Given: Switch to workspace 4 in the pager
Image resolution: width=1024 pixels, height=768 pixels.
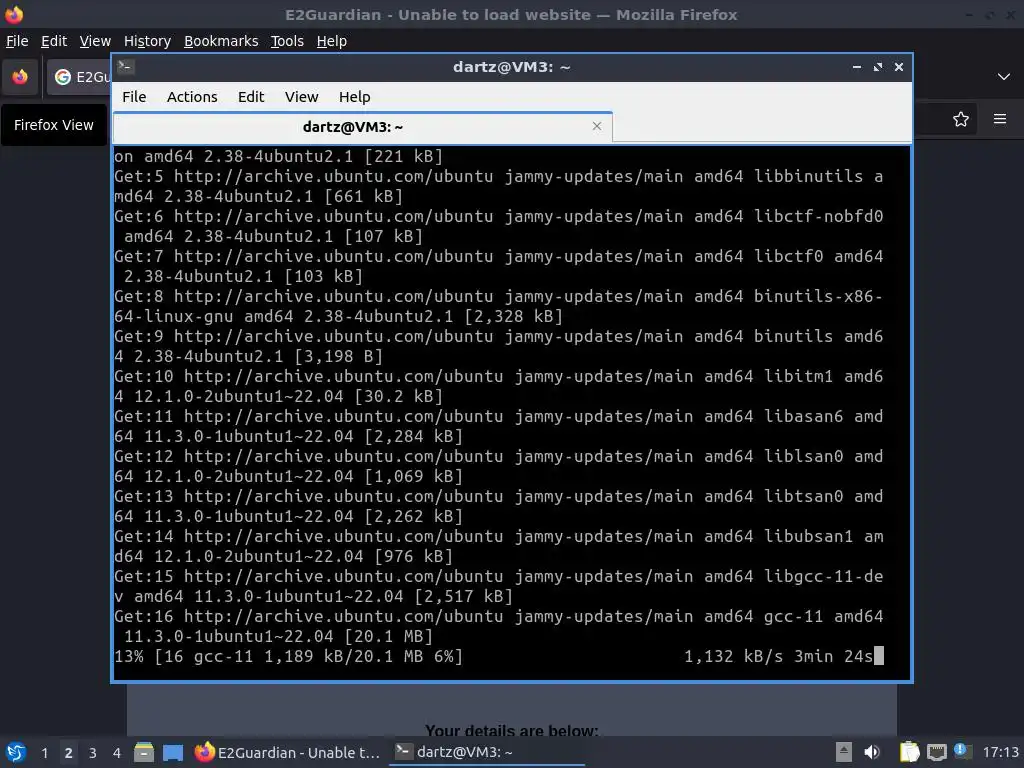Looking at the screenshot, I should coord(116,753).
